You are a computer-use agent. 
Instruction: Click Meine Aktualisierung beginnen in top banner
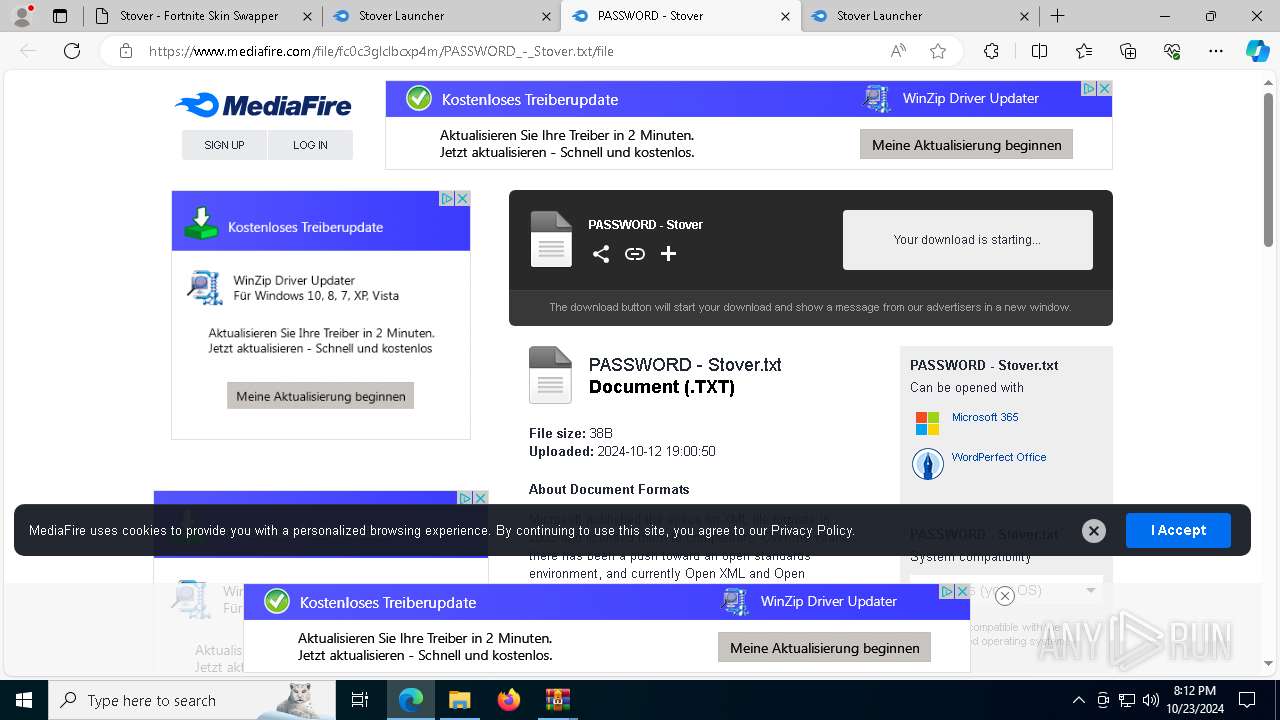(966, 144)
